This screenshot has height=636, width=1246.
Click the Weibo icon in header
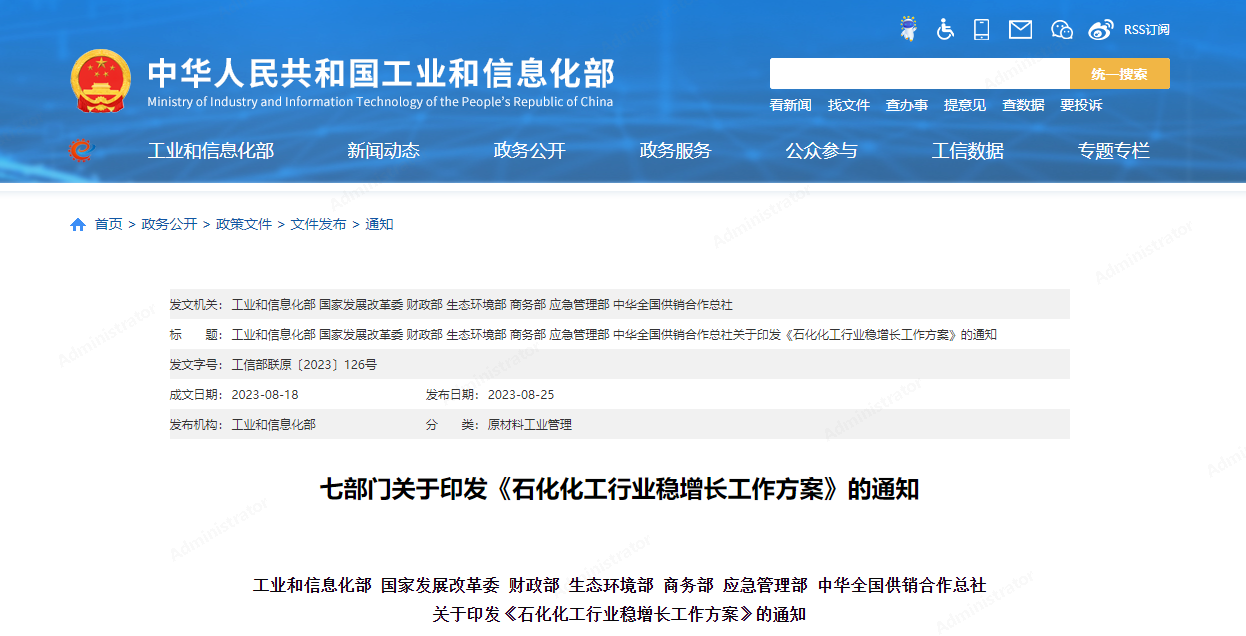click(1101, 30)
